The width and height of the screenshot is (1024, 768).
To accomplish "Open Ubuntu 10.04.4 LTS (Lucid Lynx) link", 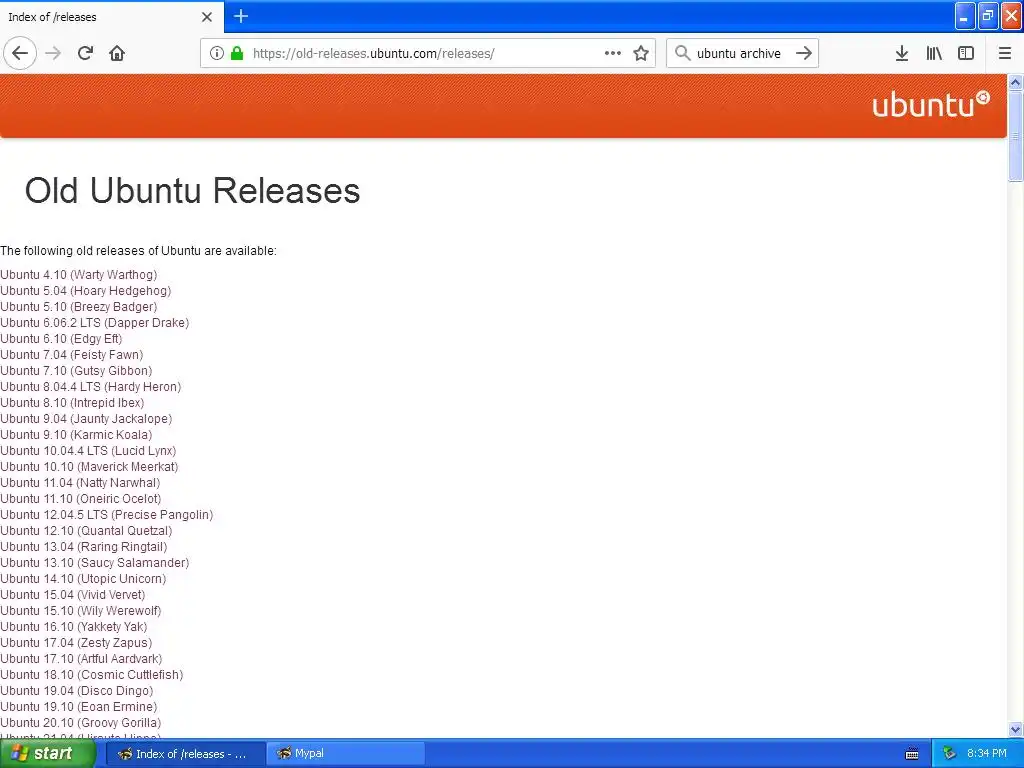I will coord(88,451).
